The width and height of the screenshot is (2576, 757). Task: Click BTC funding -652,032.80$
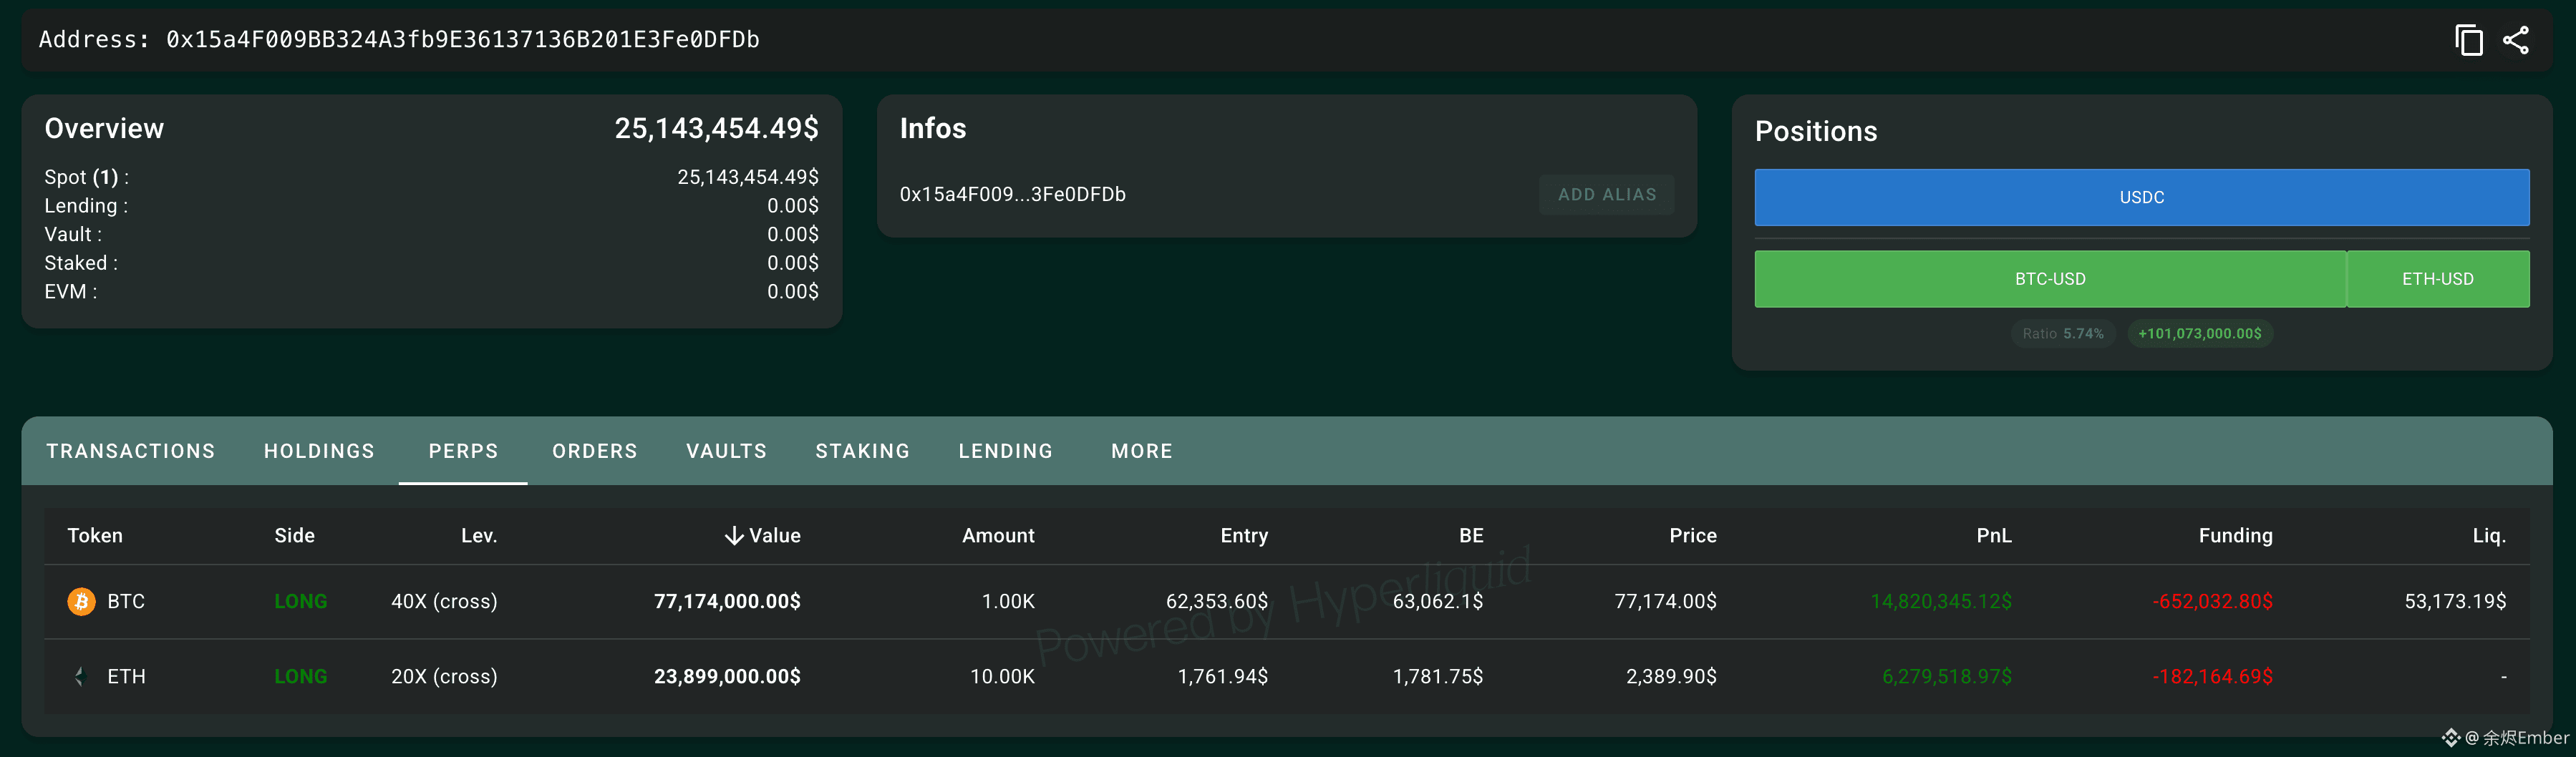coord(2212,601)
